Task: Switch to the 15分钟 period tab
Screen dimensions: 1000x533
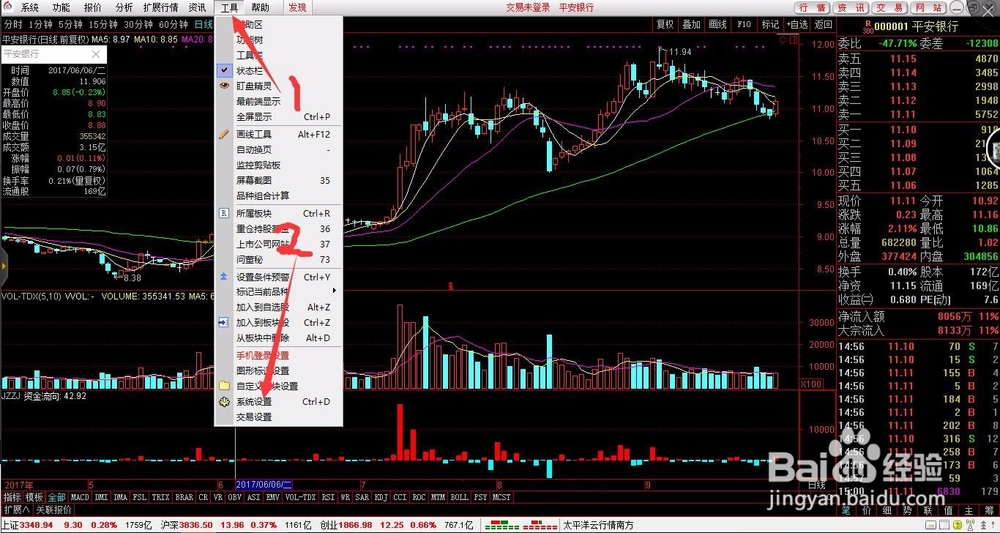Action: tap(103, 25)
